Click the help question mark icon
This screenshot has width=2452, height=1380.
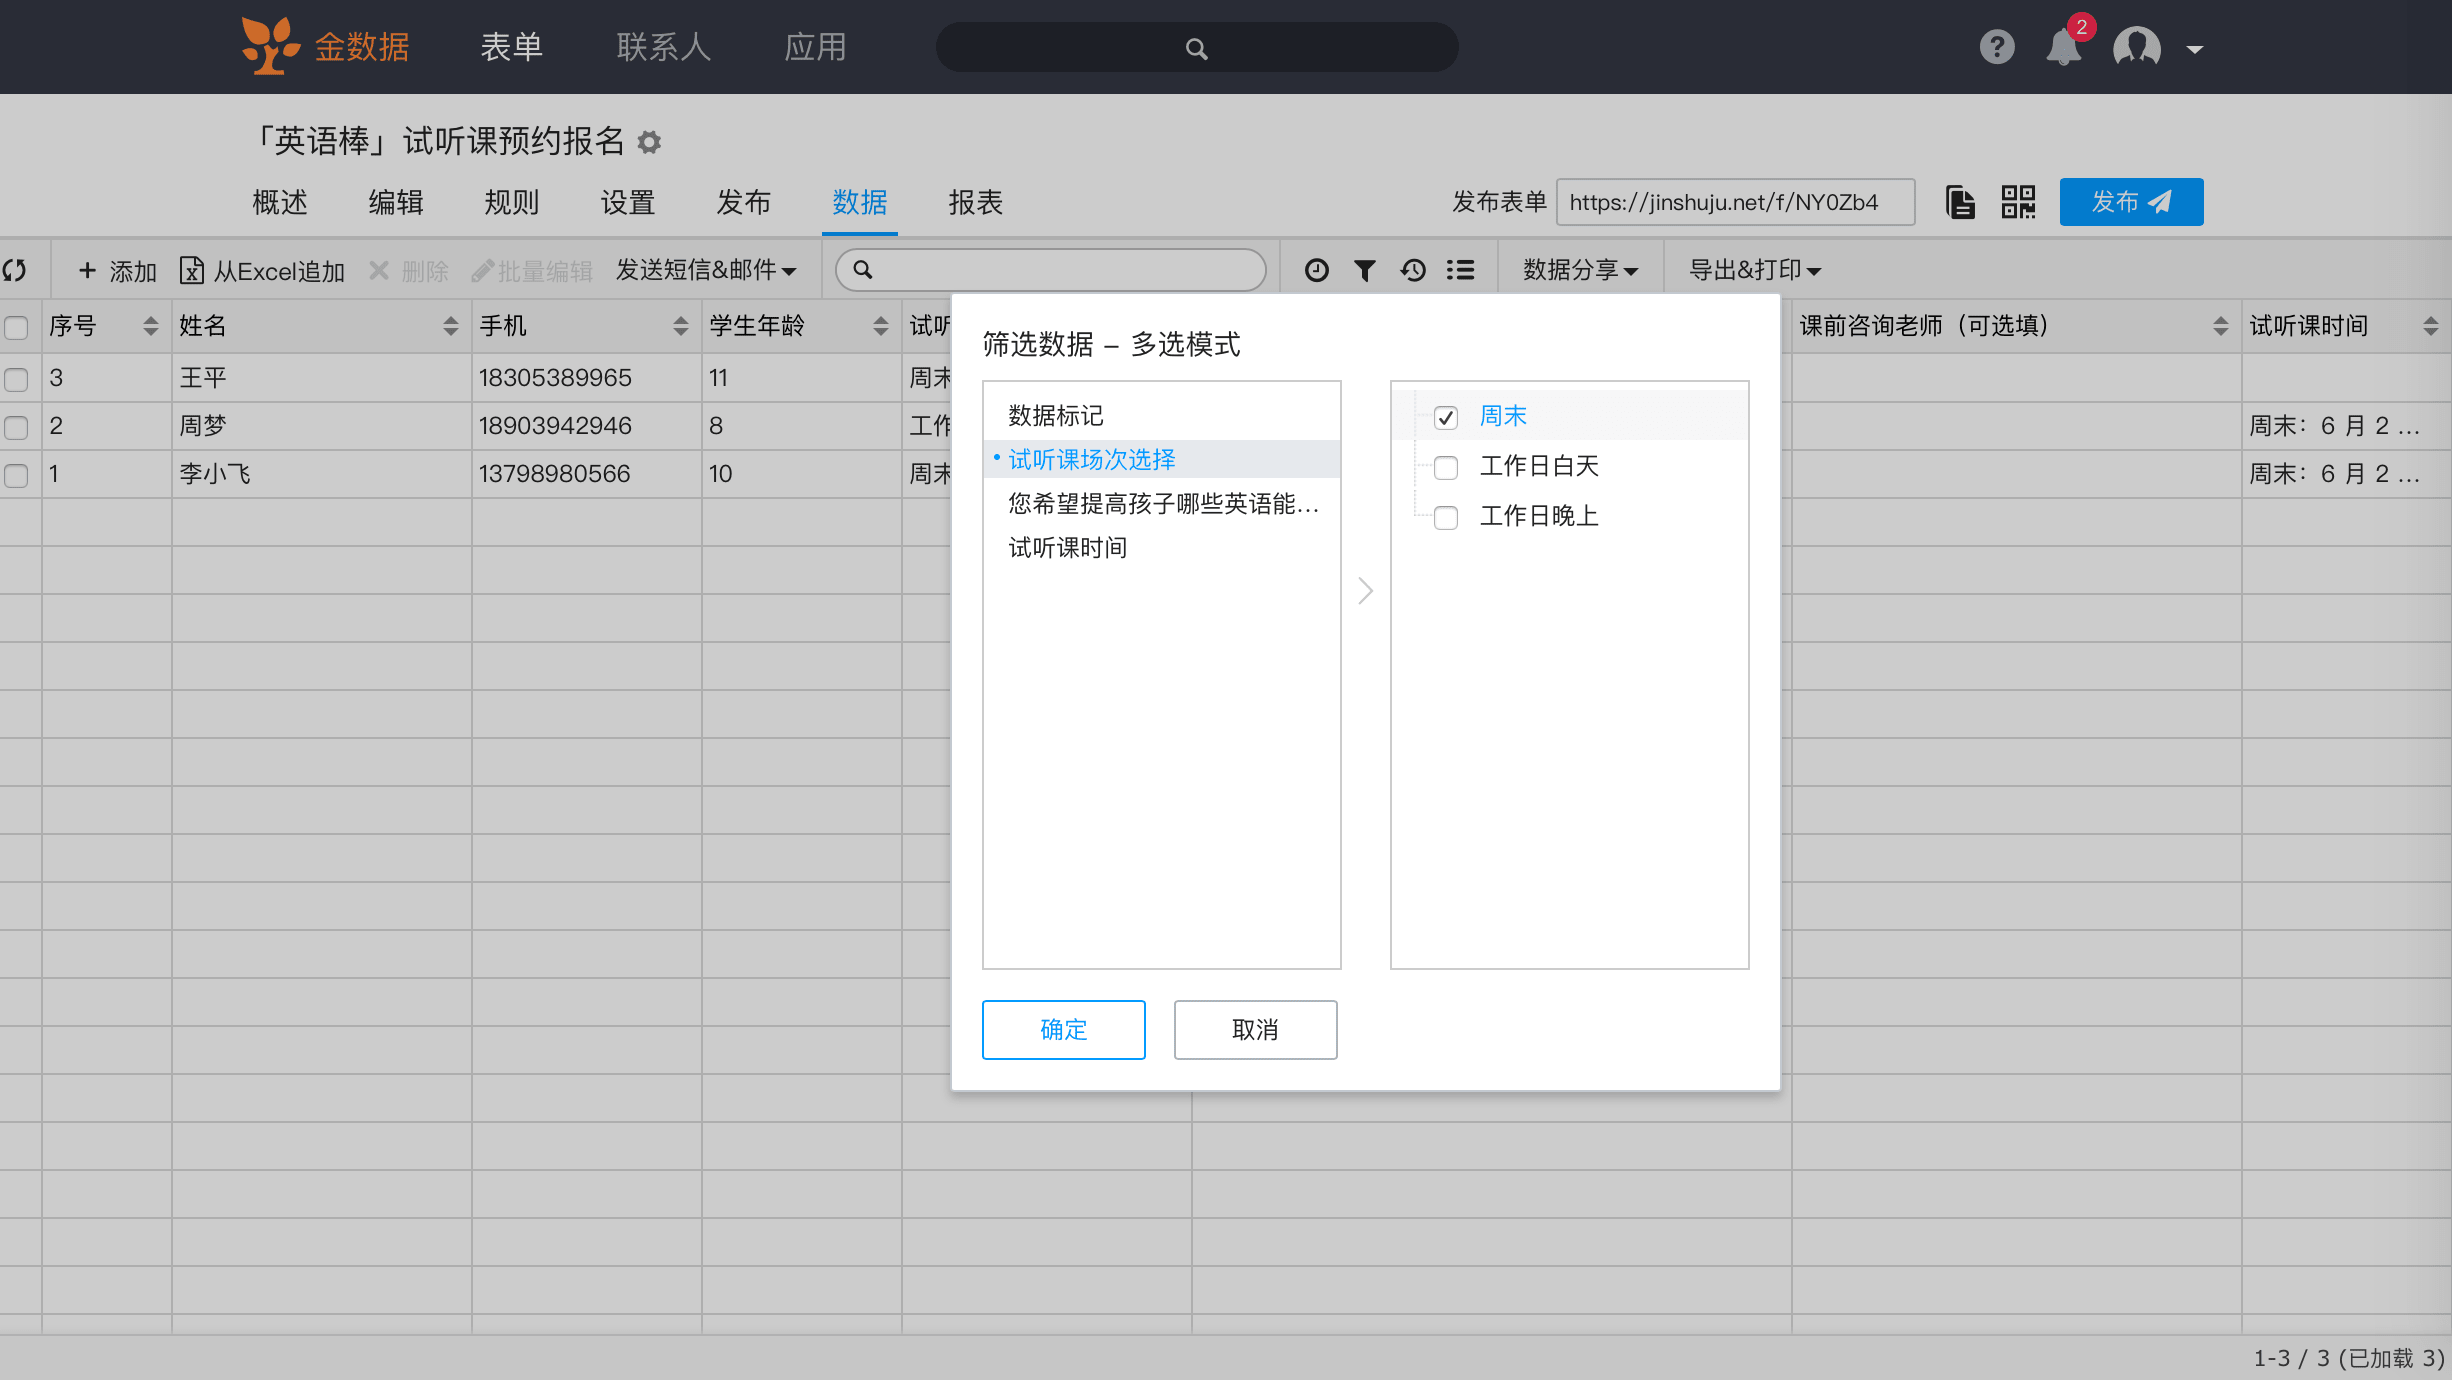coord(1997,47)
